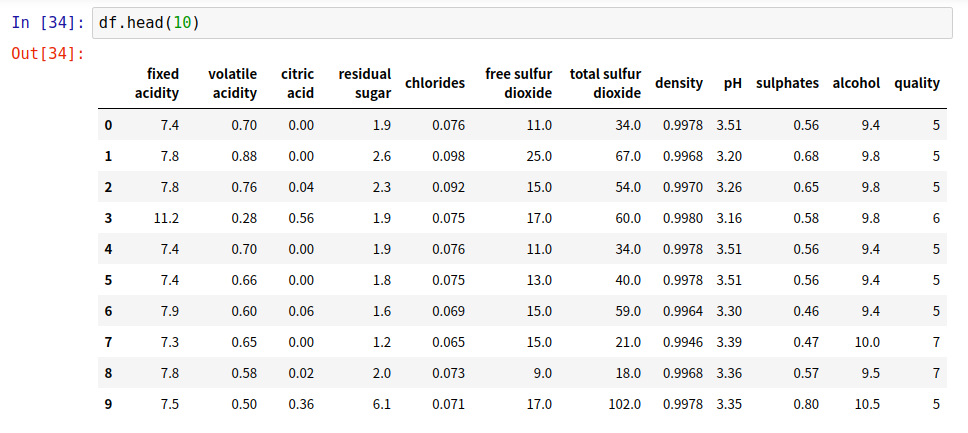The image size is (968, 433).
Task: Select the 'chlorides' column header
Action: tap(435, 83)
